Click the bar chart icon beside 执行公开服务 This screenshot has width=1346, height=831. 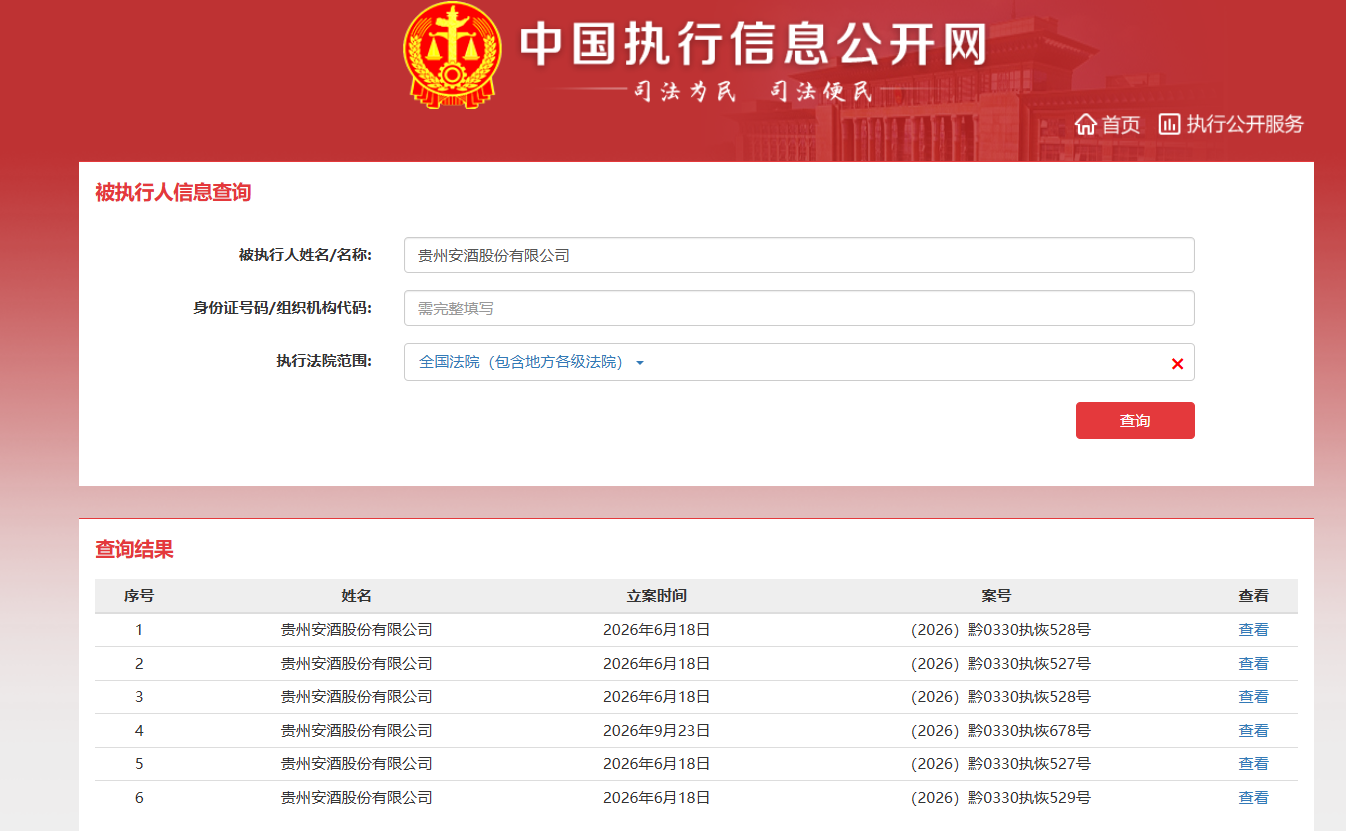pos(1169,124)
